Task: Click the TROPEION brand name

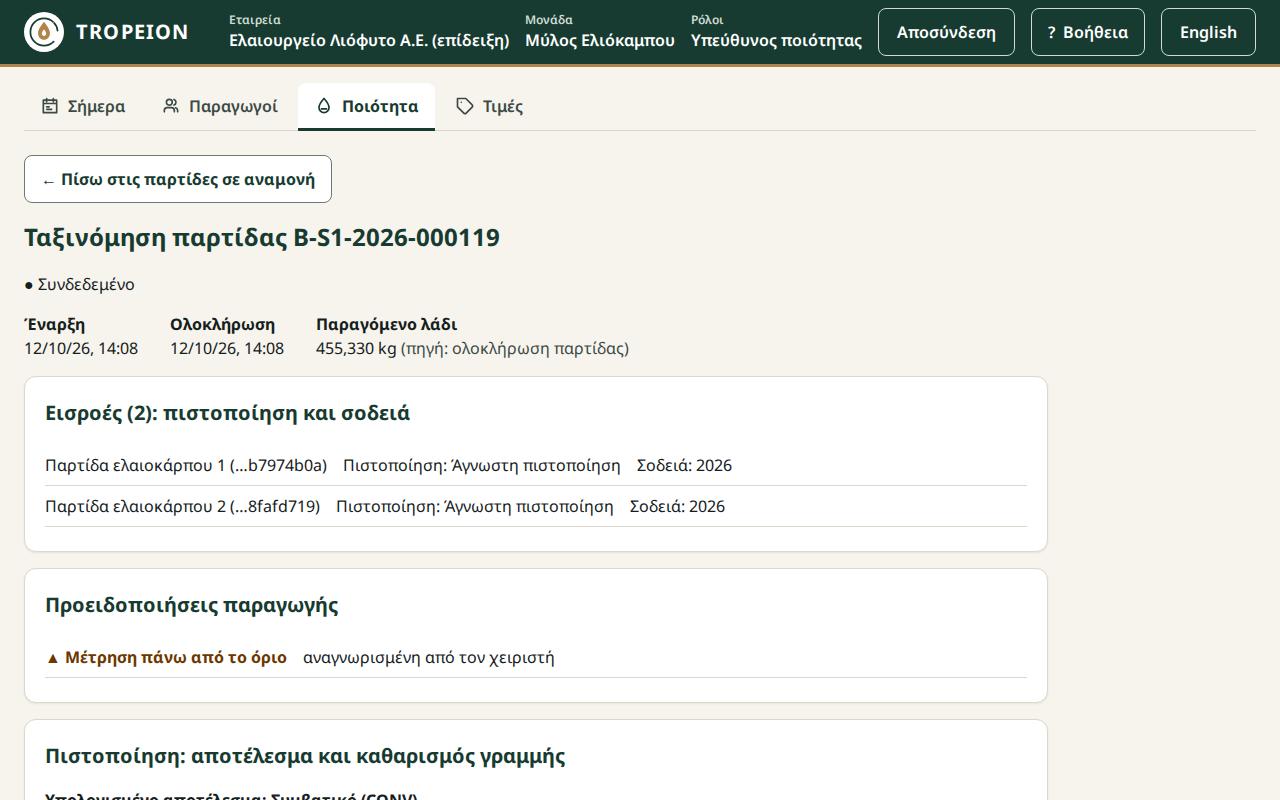Action: [x=132, y=32]
